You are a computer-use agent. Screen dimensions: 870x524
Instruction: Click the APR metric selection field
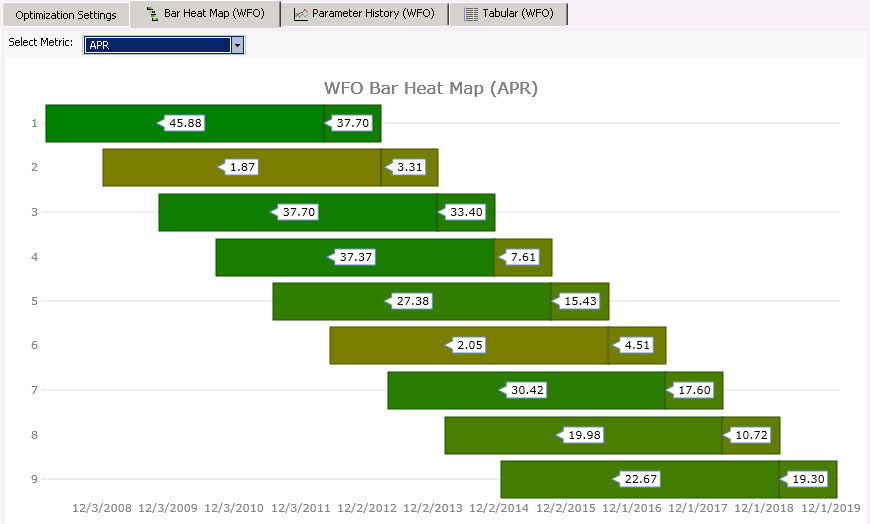click(157, 45)
